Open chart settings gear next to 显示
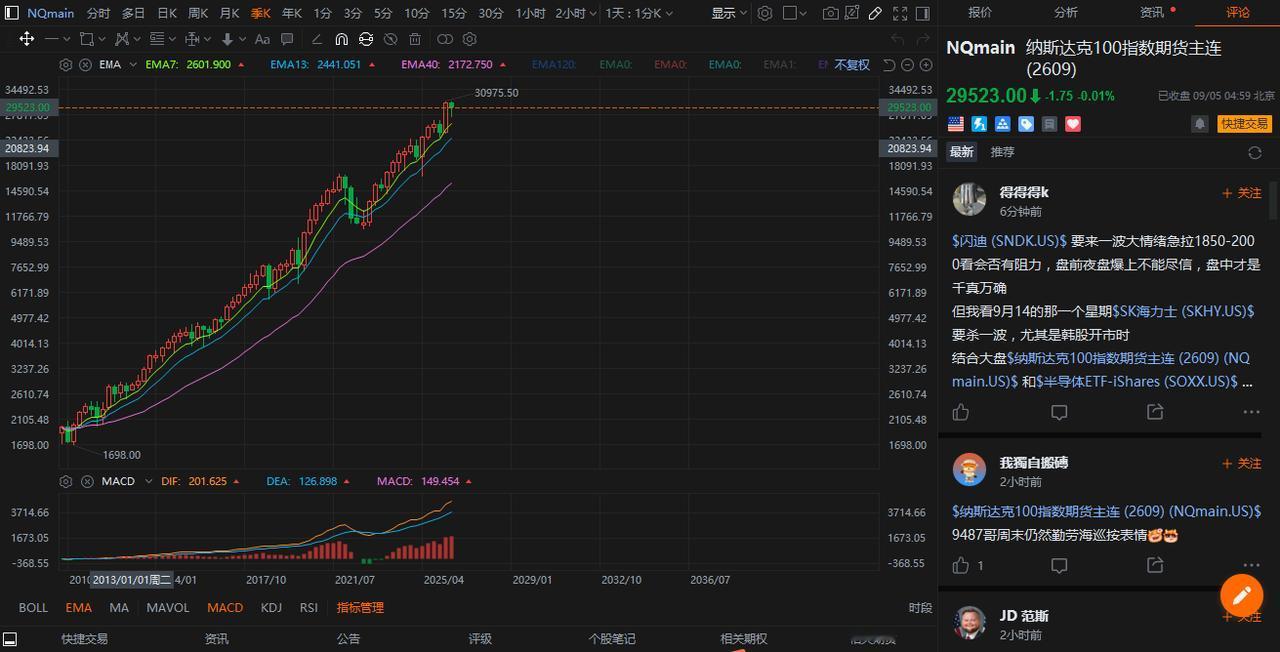Screen dimensions: 1280x652 tap(765, 13)
